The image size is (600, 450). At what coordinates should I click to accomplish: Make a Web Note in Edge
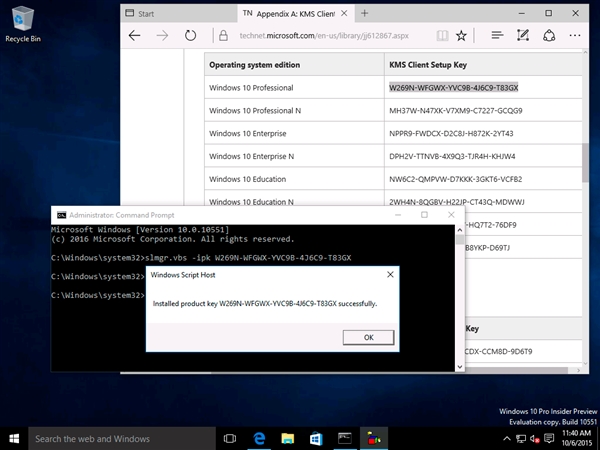click(x=522, y=35)
